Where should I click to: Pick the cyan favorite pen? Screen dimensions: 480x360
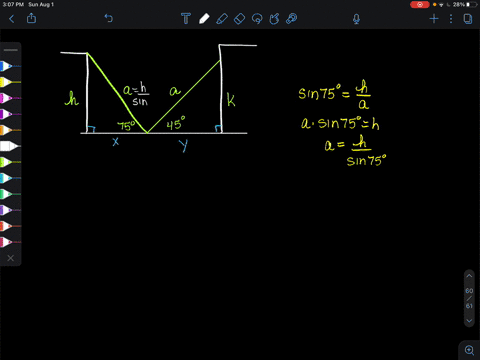pos(10,178)
